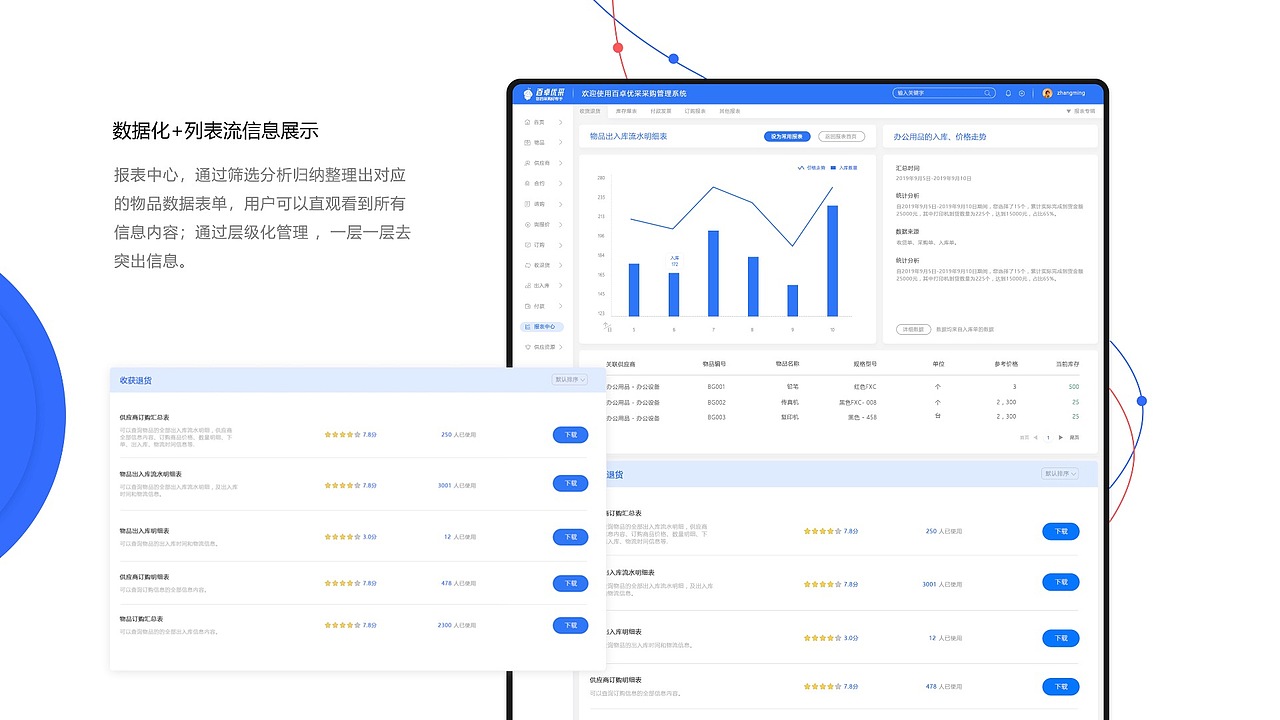This screenshot has width=1280, height=720.
Task: Click star rating of 物品订购汇总表 in floating card
Action: click(x=342, y=625)
